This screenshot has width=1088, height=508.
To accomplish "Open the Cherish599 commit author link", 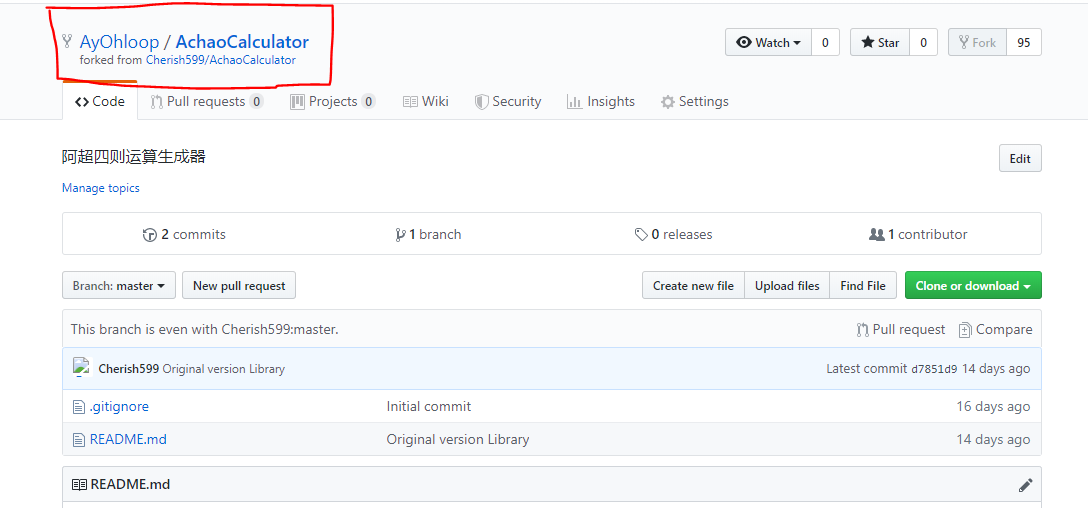I will 129,369.
